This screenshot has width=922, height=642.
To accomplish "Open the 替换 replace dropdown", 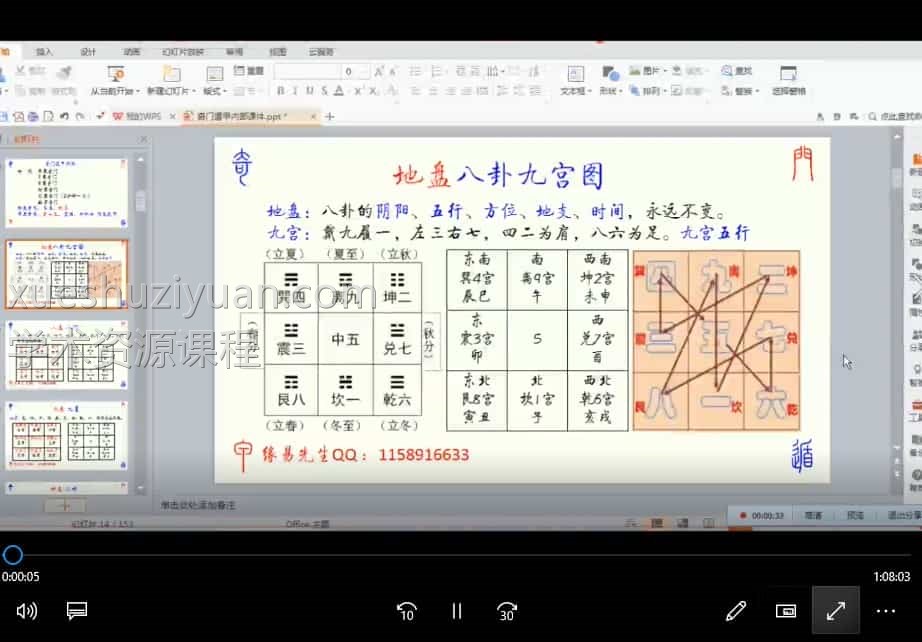I will [x=743, y=89].
